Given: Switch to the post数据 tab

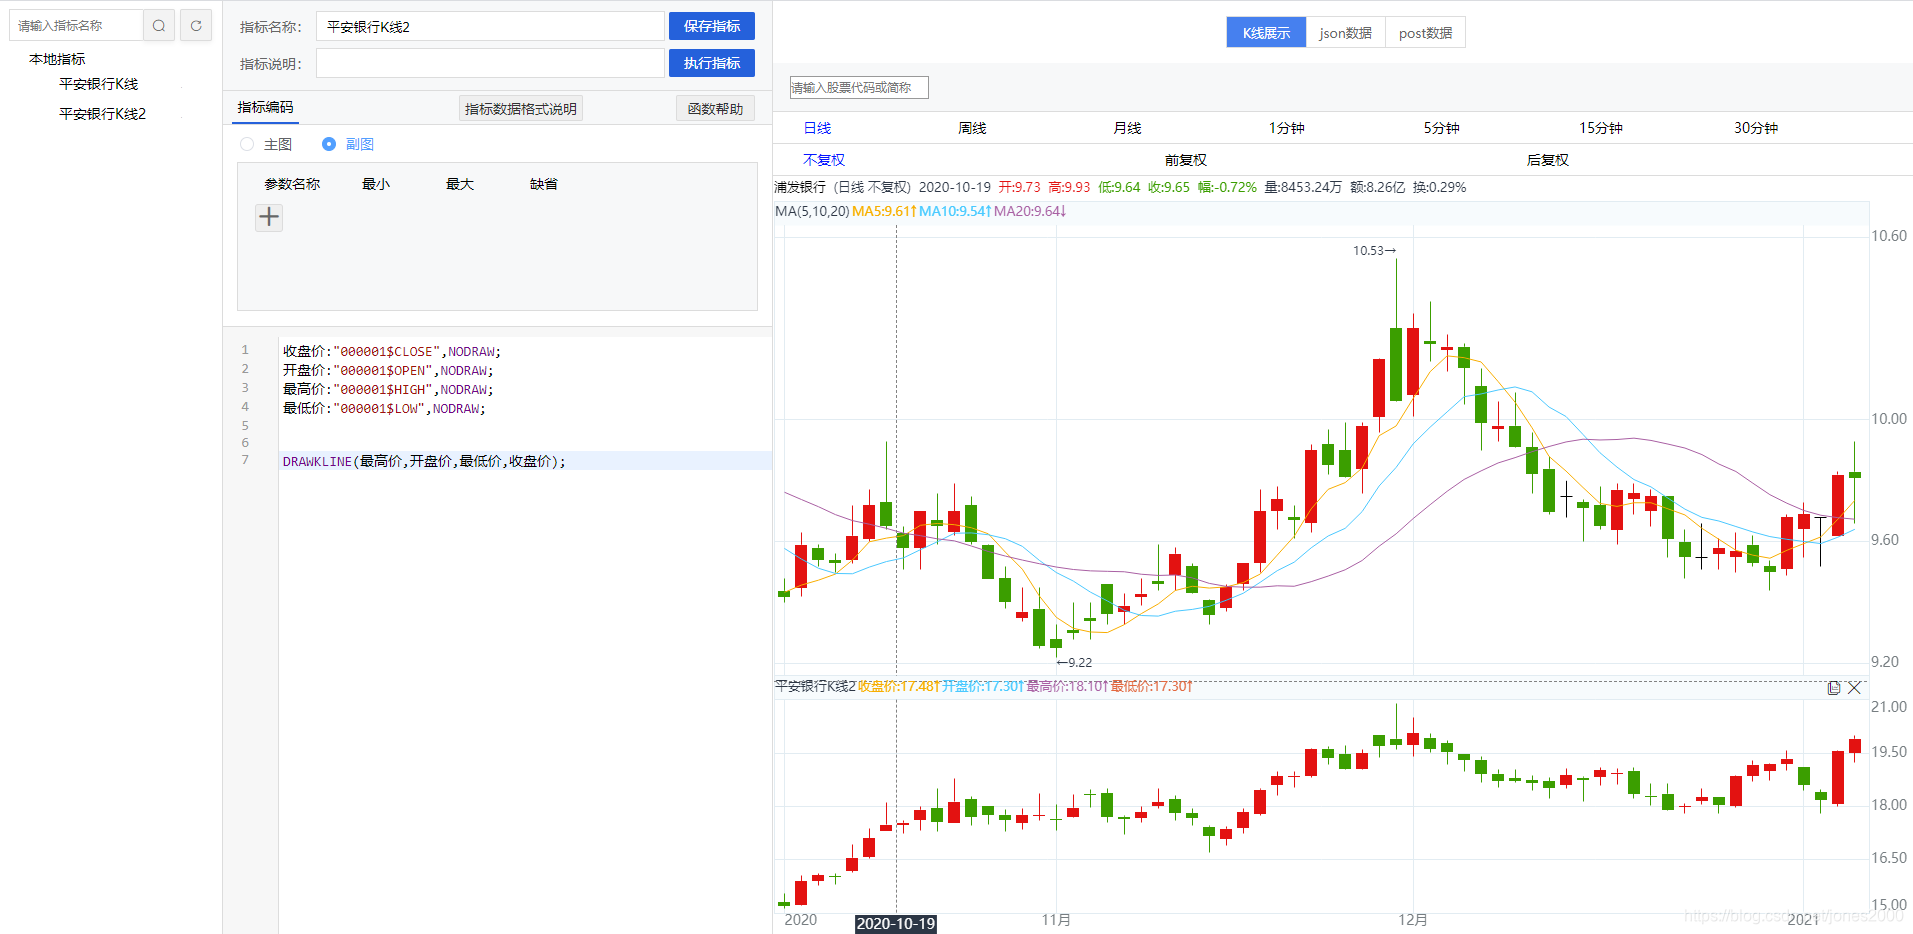Looking at the screenshot, I should [1425, 33].
